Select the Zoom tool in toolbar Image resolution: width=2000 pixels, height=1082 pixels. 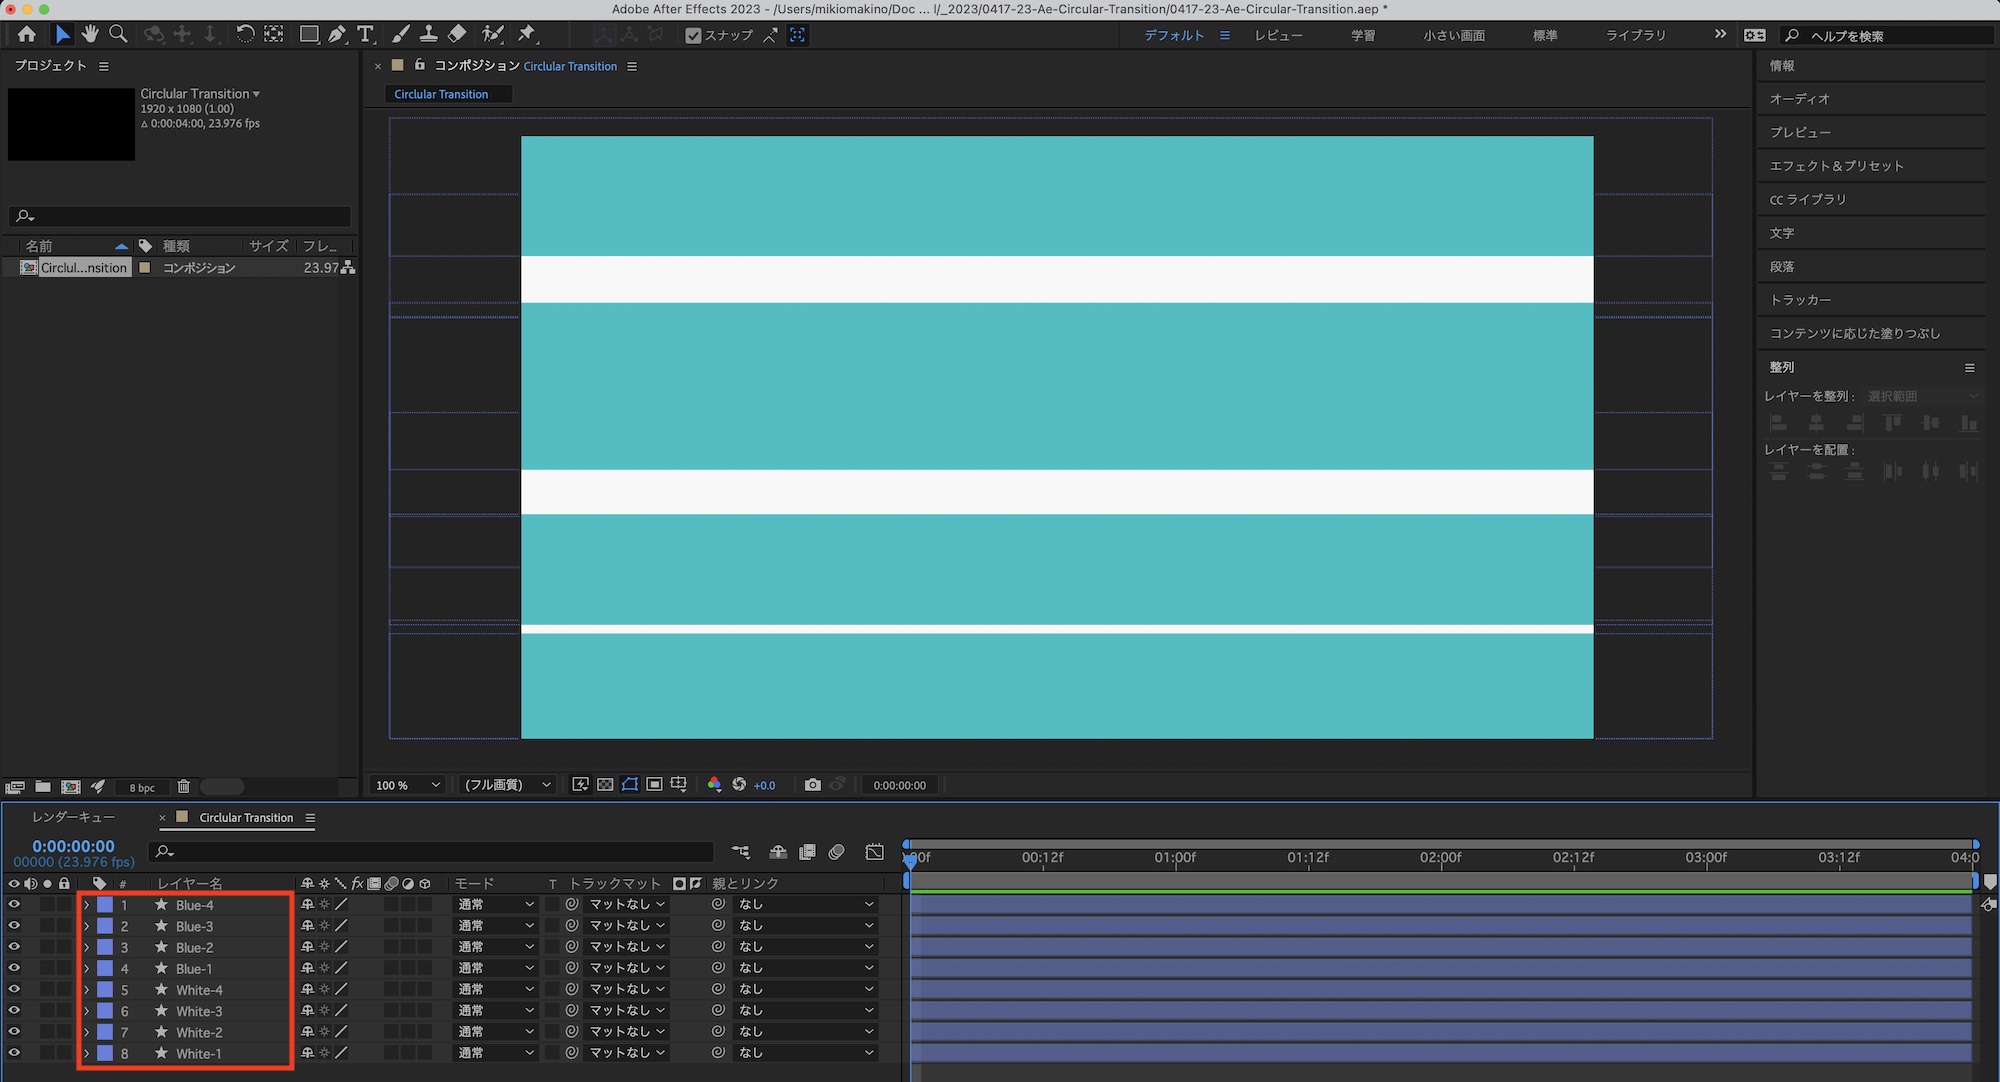tap(118, 34)
